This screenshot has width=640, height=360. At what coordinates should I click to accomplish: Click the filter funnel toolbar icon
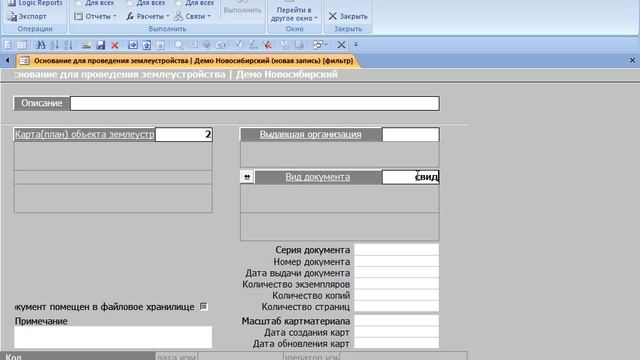[239, 45]
